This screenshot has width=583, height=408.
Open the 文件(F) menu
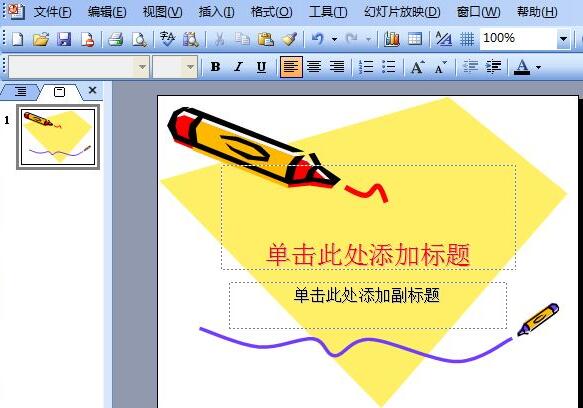52,12
